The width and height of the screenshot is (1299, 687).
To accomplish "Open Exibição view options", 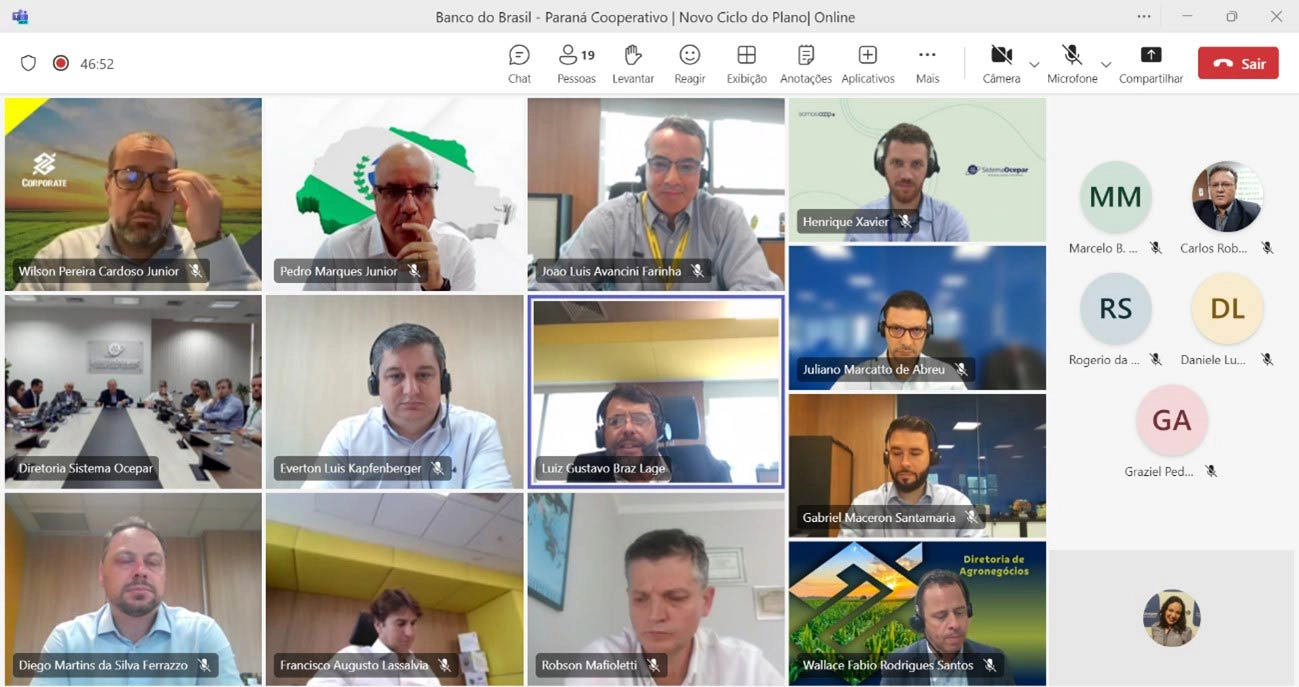I will click(746, 64).
